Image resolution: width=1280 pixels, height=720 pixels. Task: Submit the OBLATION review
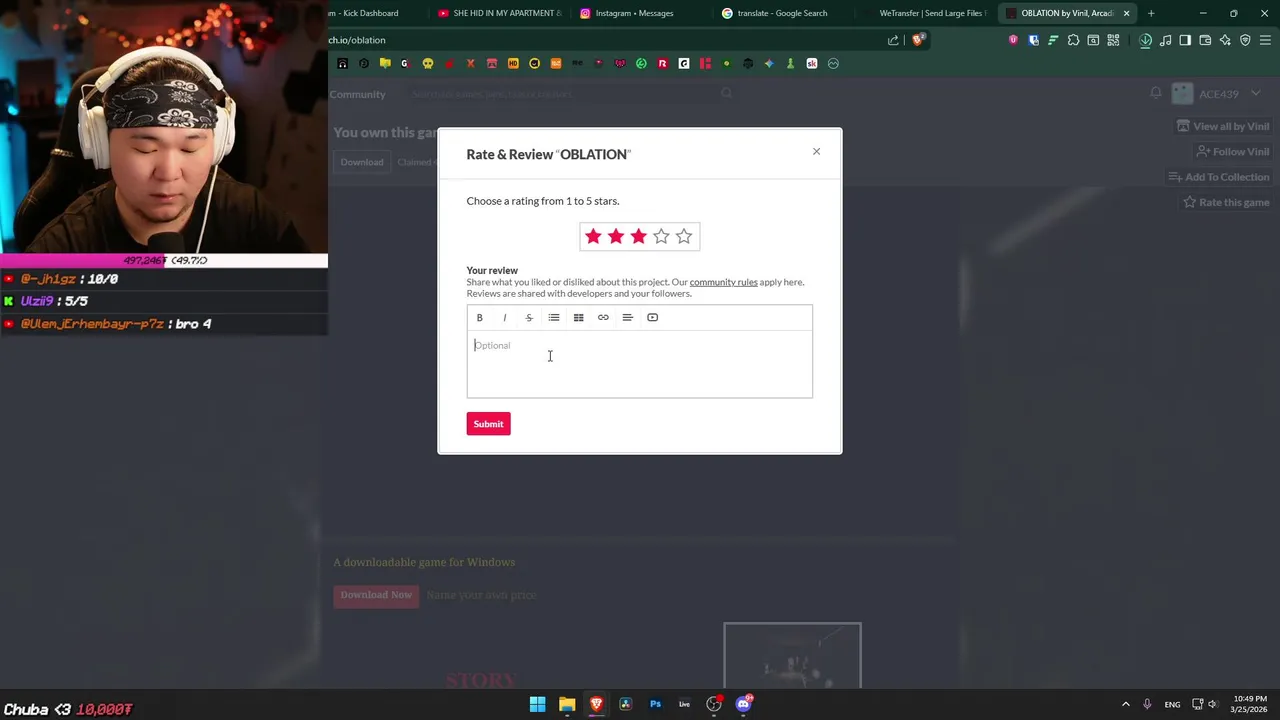(x=488, y=424)
